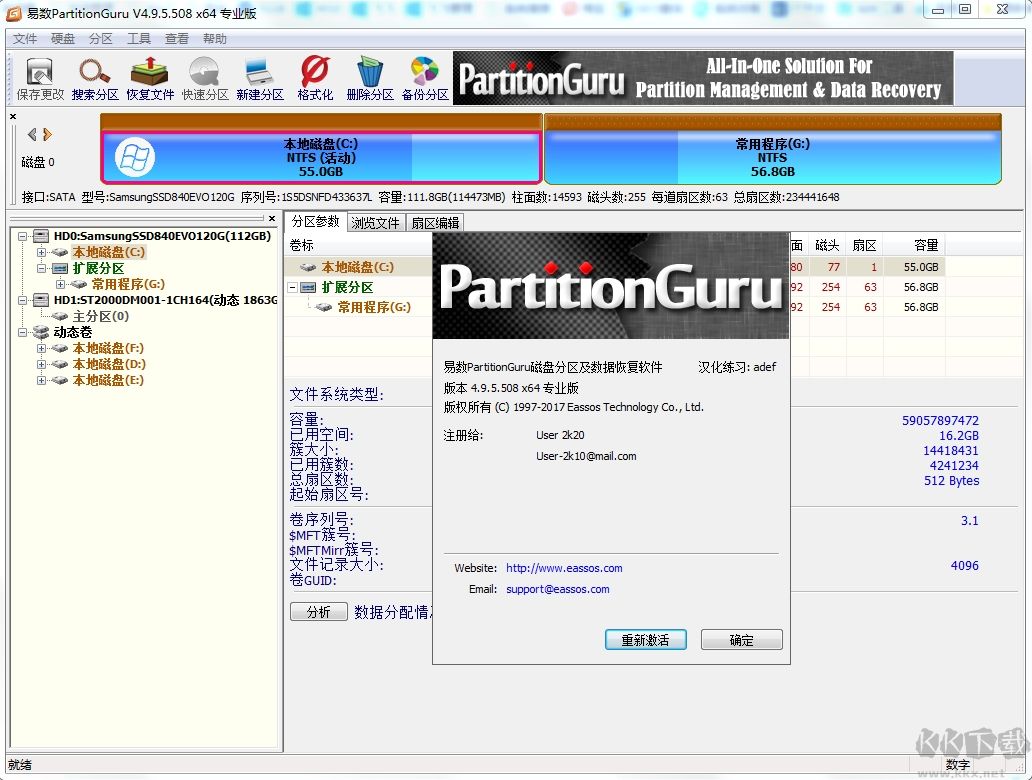Viewport: 1032px width, 780px height.
Task: Launch the 快速分区 quick partition tool
Action: click(x=203, y=77)
